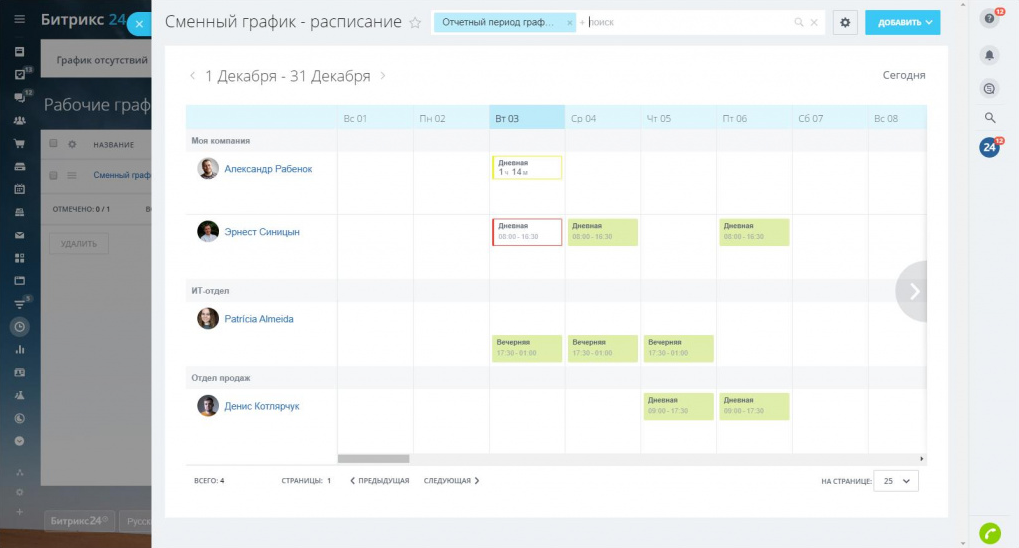The height and width of the screenshot is (548, 1019).
Task: Open the per-page count dropdown showing 25
Action: (896, 481)
